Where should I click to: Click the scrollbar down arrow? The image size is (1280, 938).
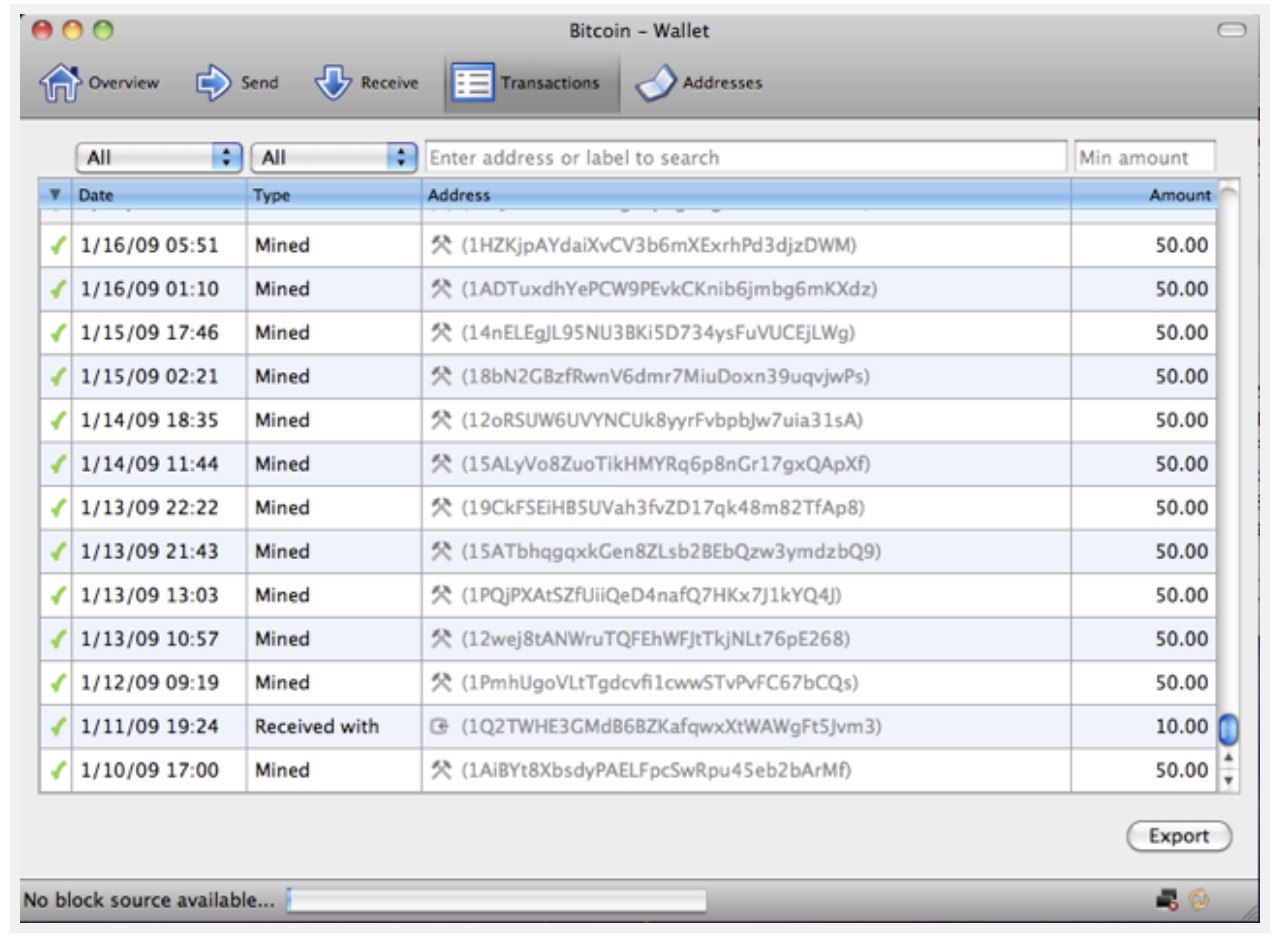(x=1229, y=780)
